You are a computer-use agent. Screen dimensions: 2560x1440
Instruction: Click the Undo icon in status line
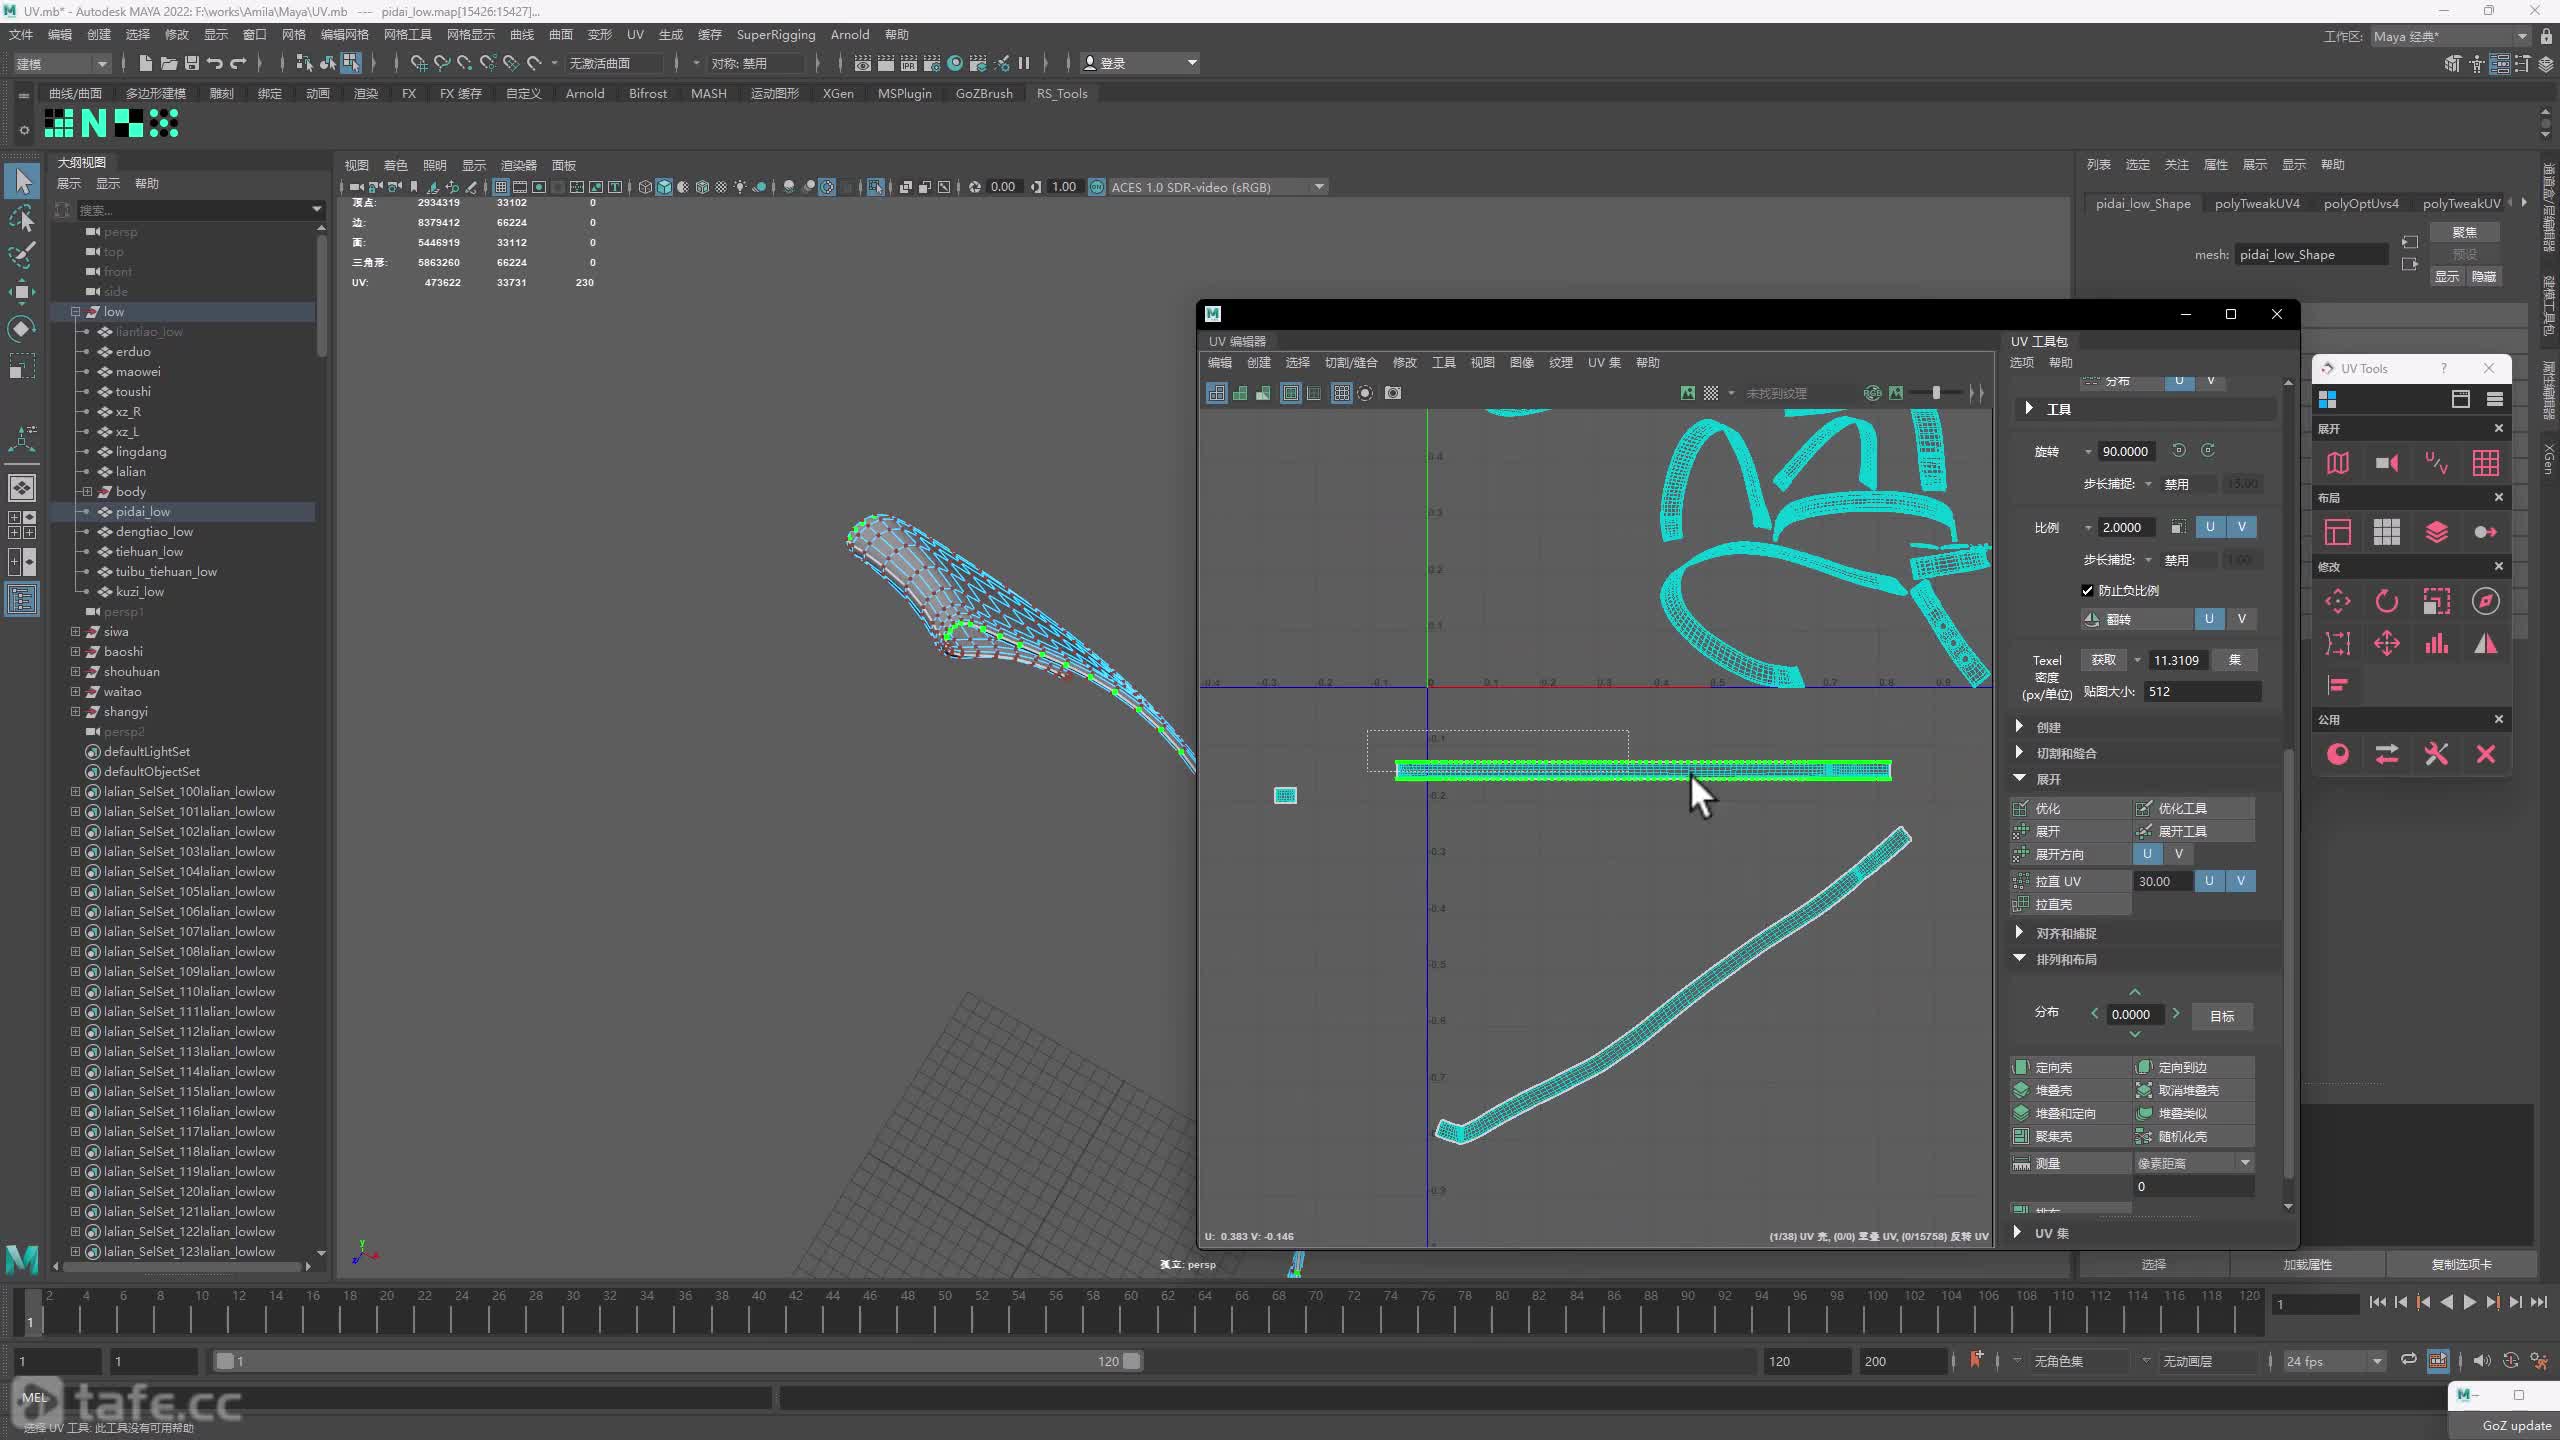tap(215, 63)
